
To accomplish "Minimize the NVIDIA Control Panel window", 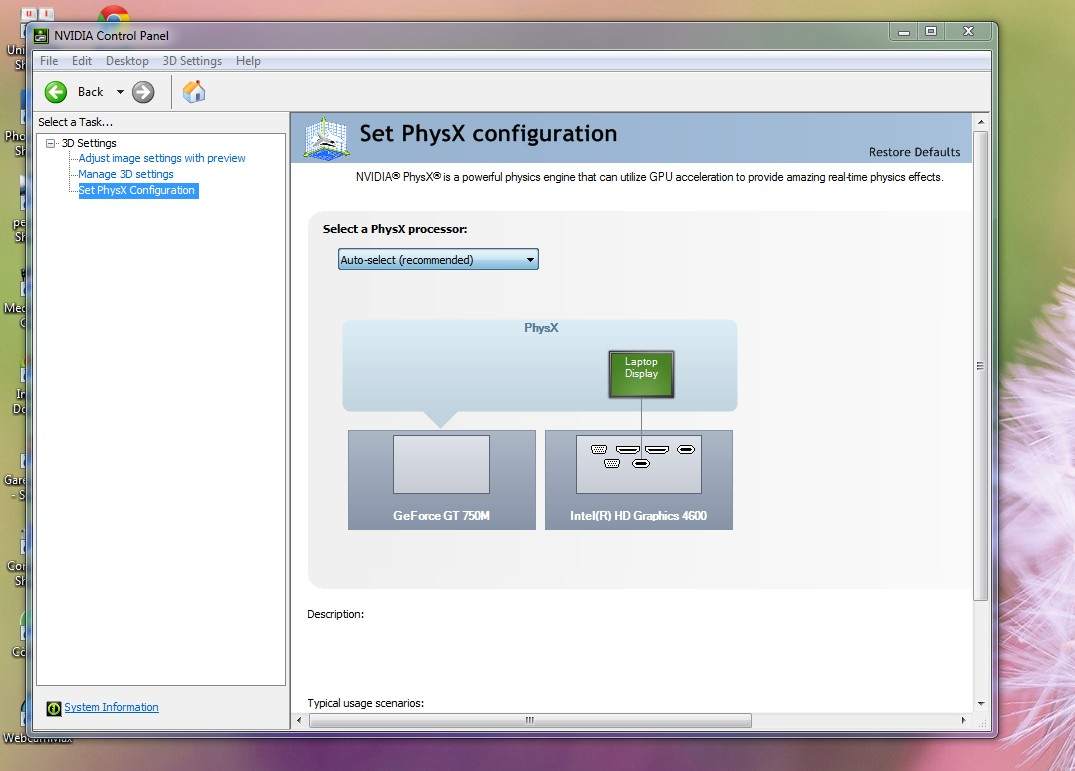I will coord(904,32).
